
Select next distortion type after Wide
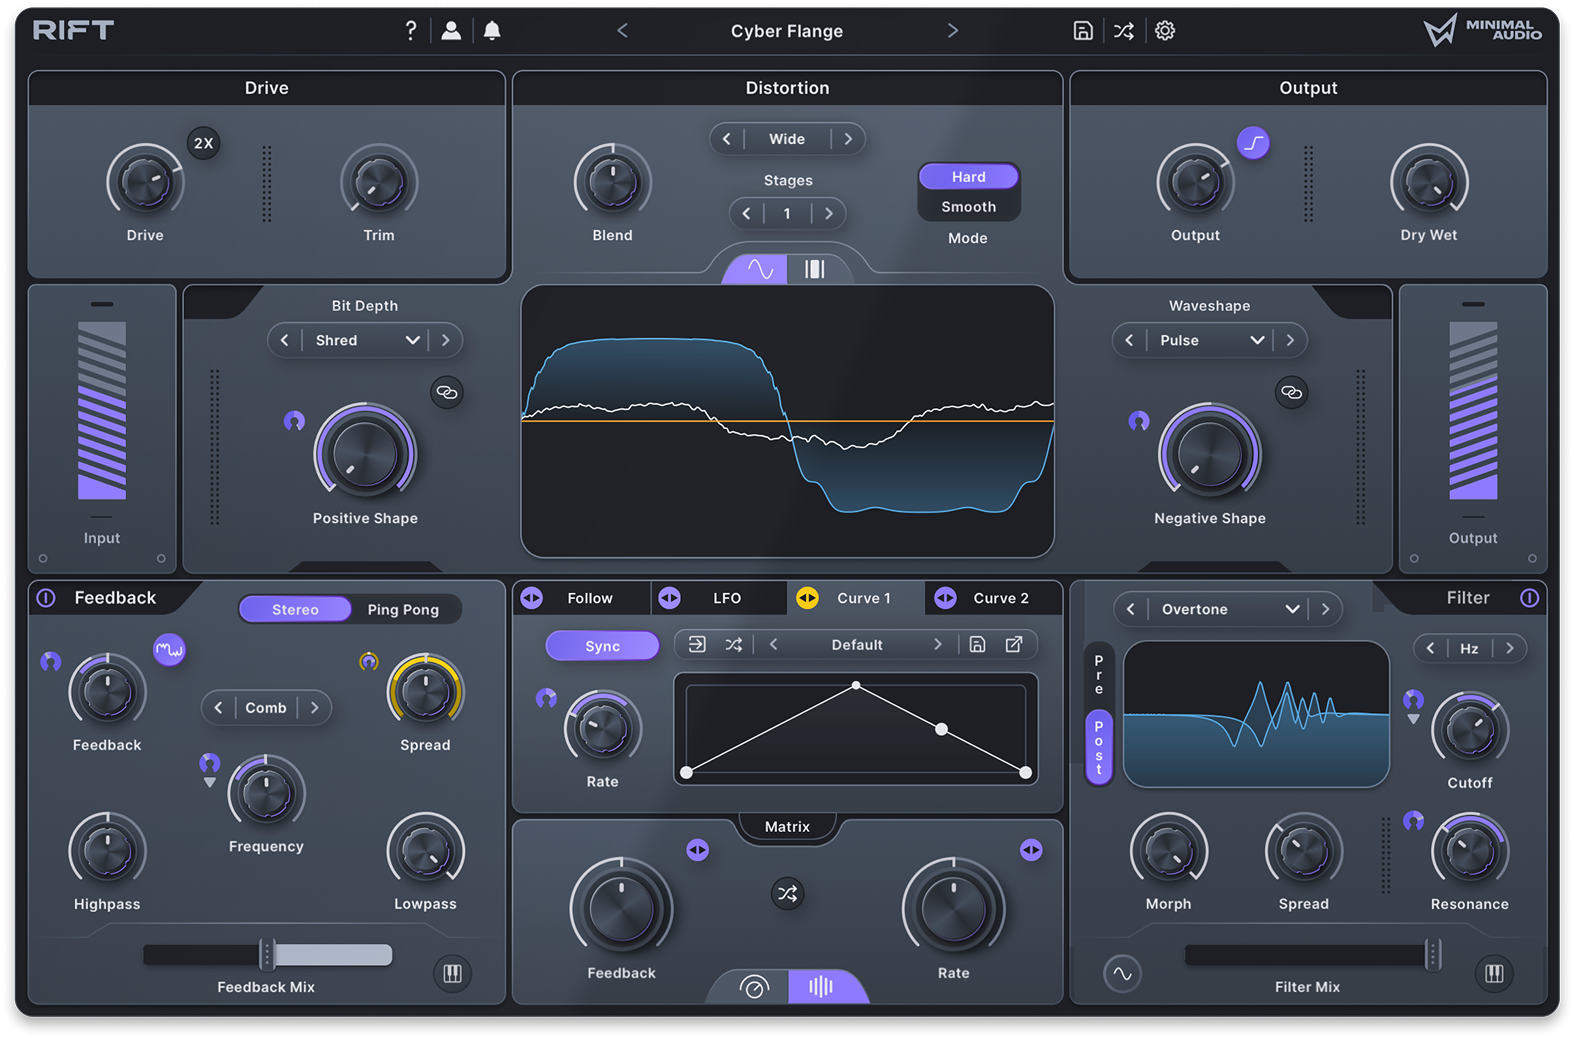pyautogui.click(x=848, y=139)
